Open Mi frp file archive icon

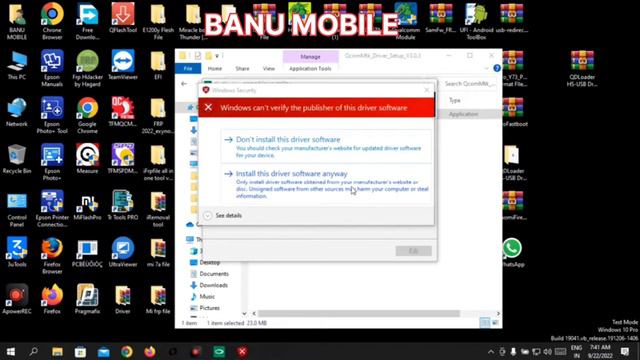coord(158,300)
